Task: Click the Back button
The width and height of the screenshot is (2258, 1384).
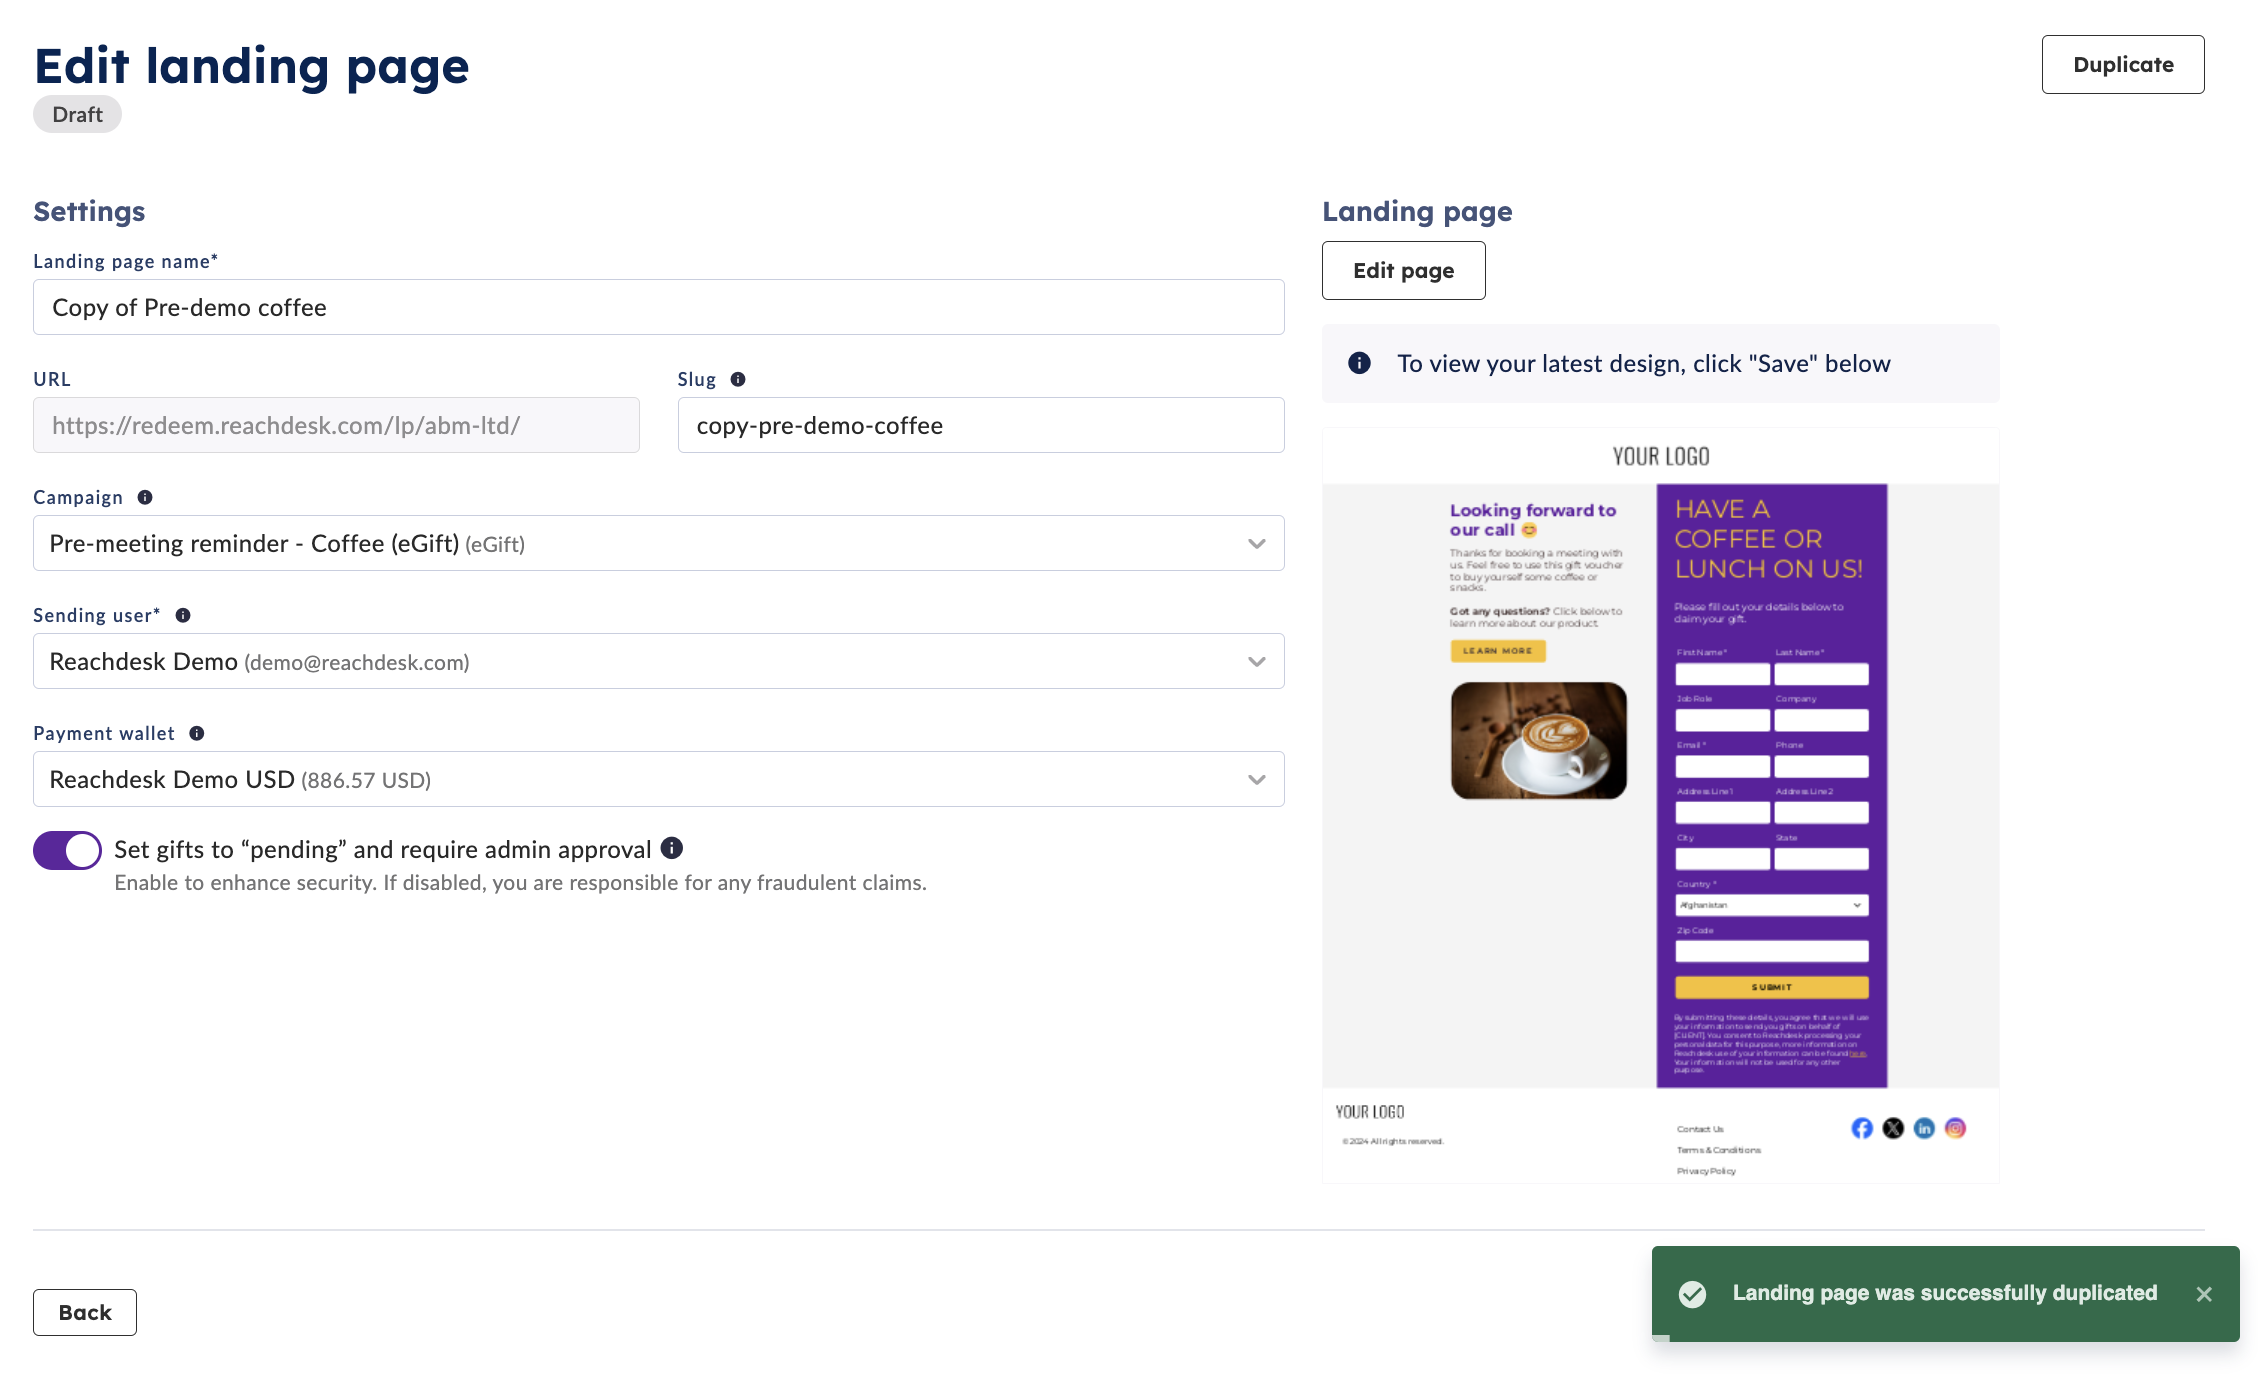Action: (85, 1312)
